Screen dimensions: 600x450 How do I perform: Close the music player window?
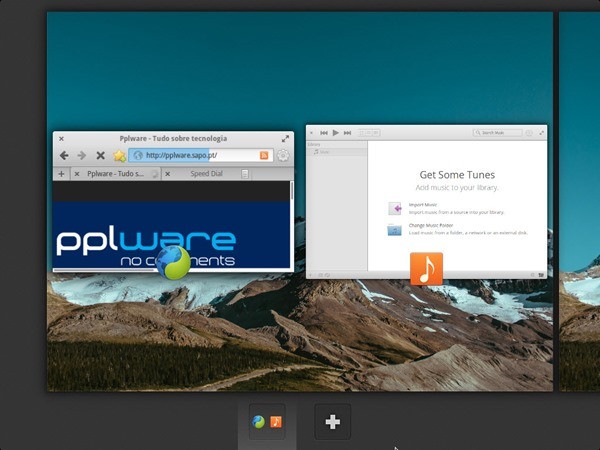coord(311,133)
